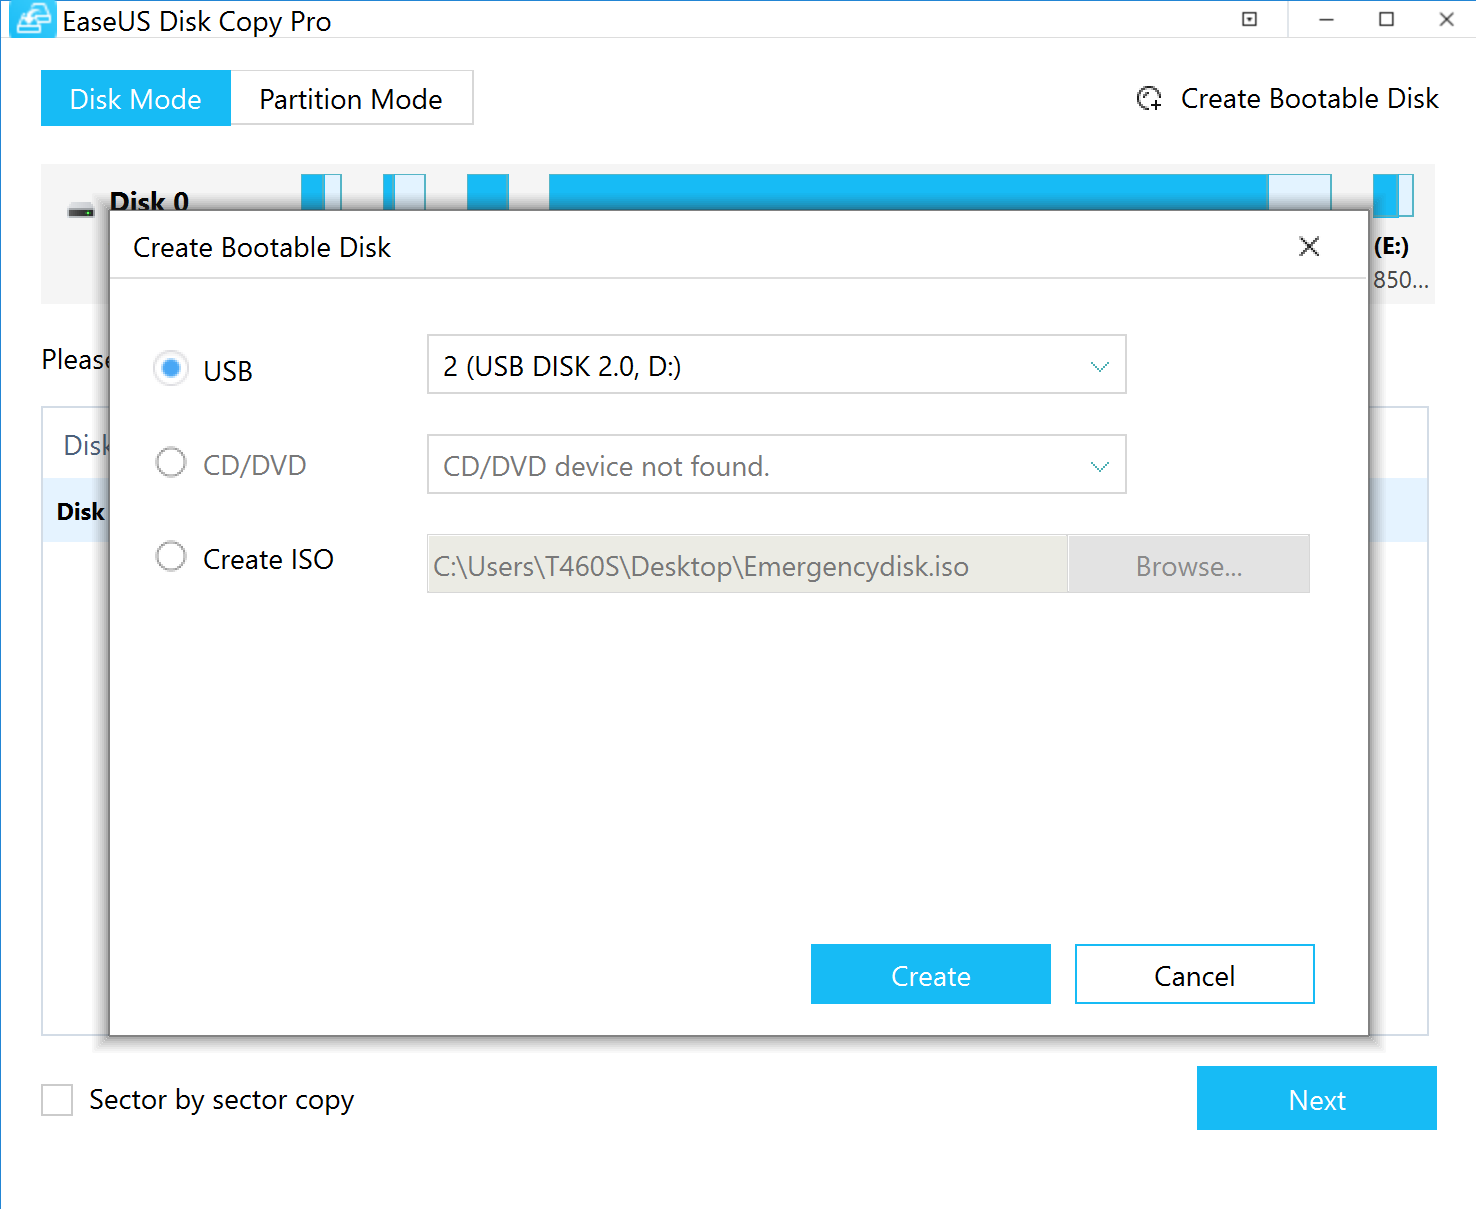Image resolution: width=1476 pixels, height=1209 pixels.
Task: Select the Create ISO option
Action: pyautogui.click(x=170, y=556)
